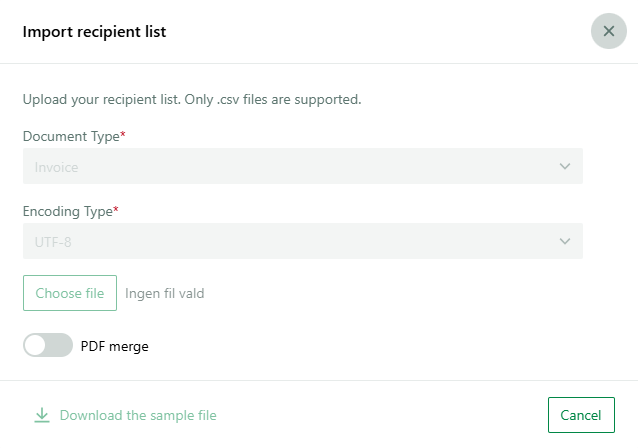Click the upload instructions about .csv files
The width and height of the screenshot is (638, 448).
(x=192, y=99)
